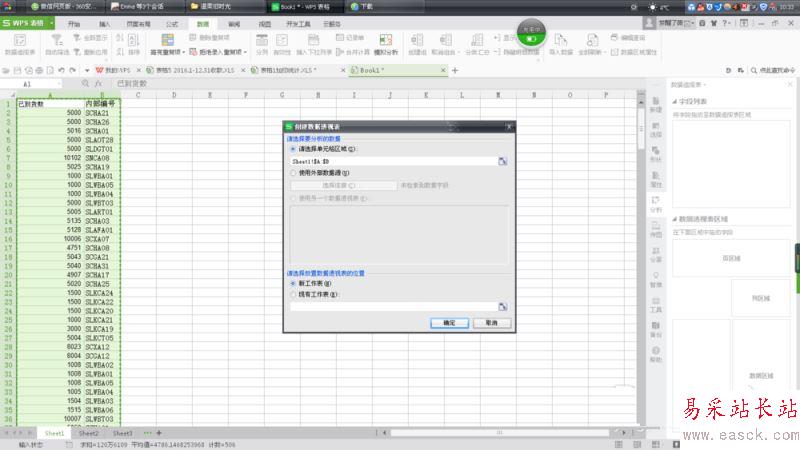This screenshot has width=800, height=450.
Task: Collapse the Field List (字段列表) section
Action: click(674, 102)
